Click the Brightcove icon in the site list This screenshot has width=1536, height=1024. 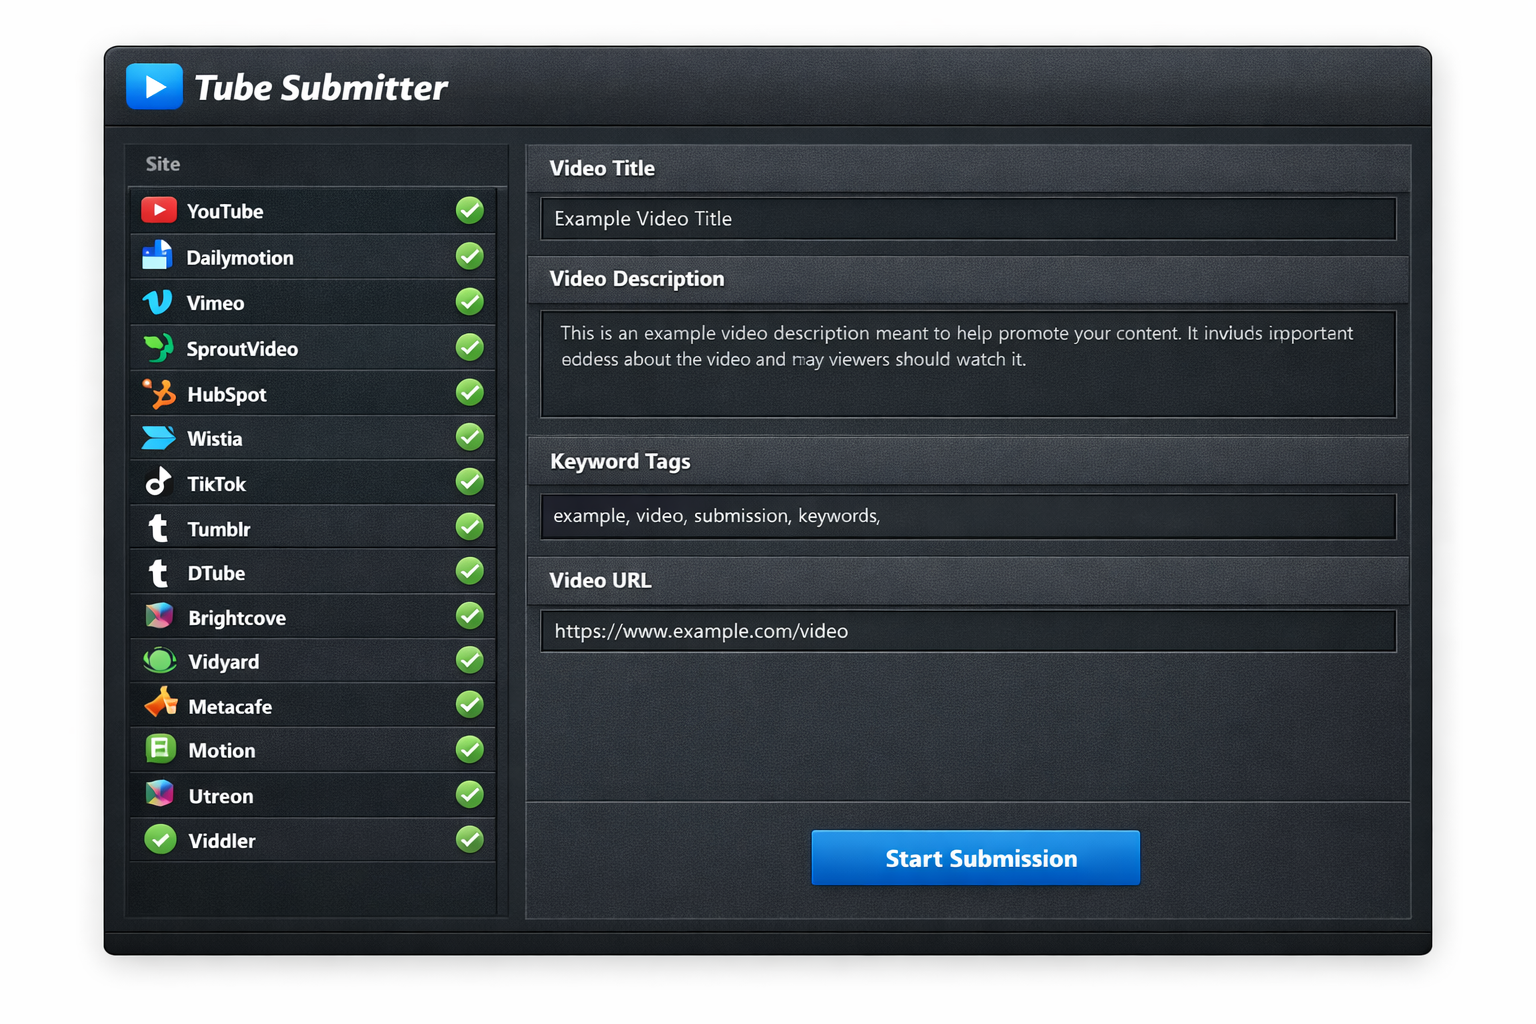[x=158, y=616]
